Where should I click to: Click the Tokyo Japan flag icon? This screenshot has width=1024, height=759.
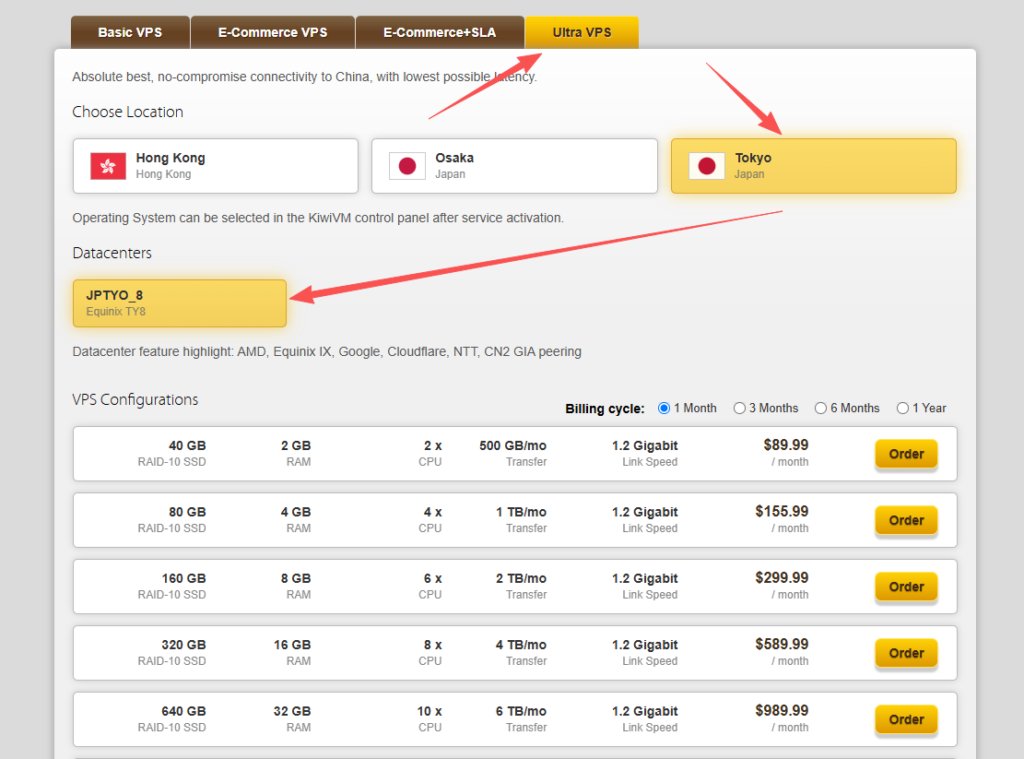point(707,166)
